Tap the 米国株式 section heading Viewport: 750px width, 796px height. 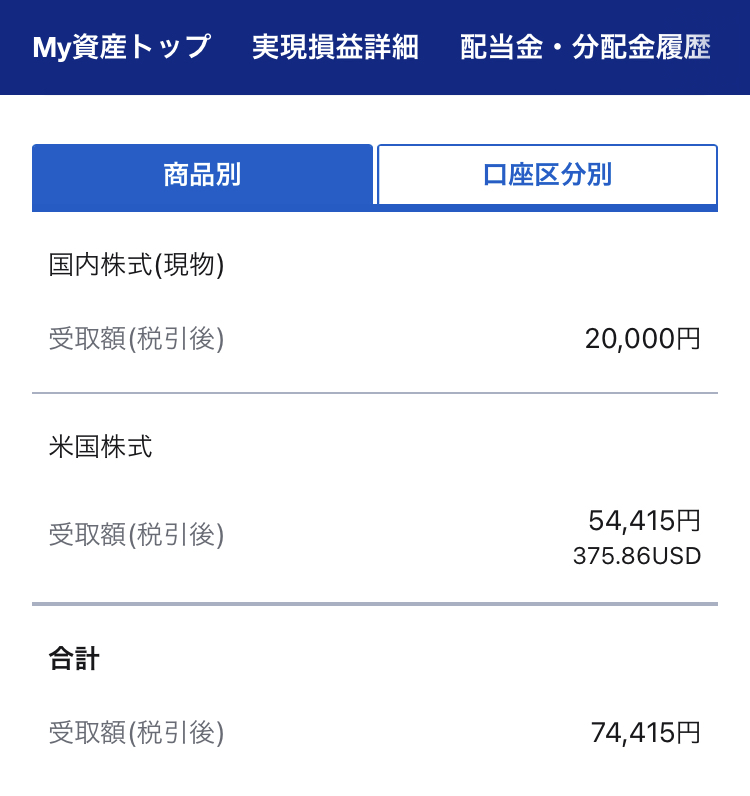pyautogui.click(x=100, y=446)
